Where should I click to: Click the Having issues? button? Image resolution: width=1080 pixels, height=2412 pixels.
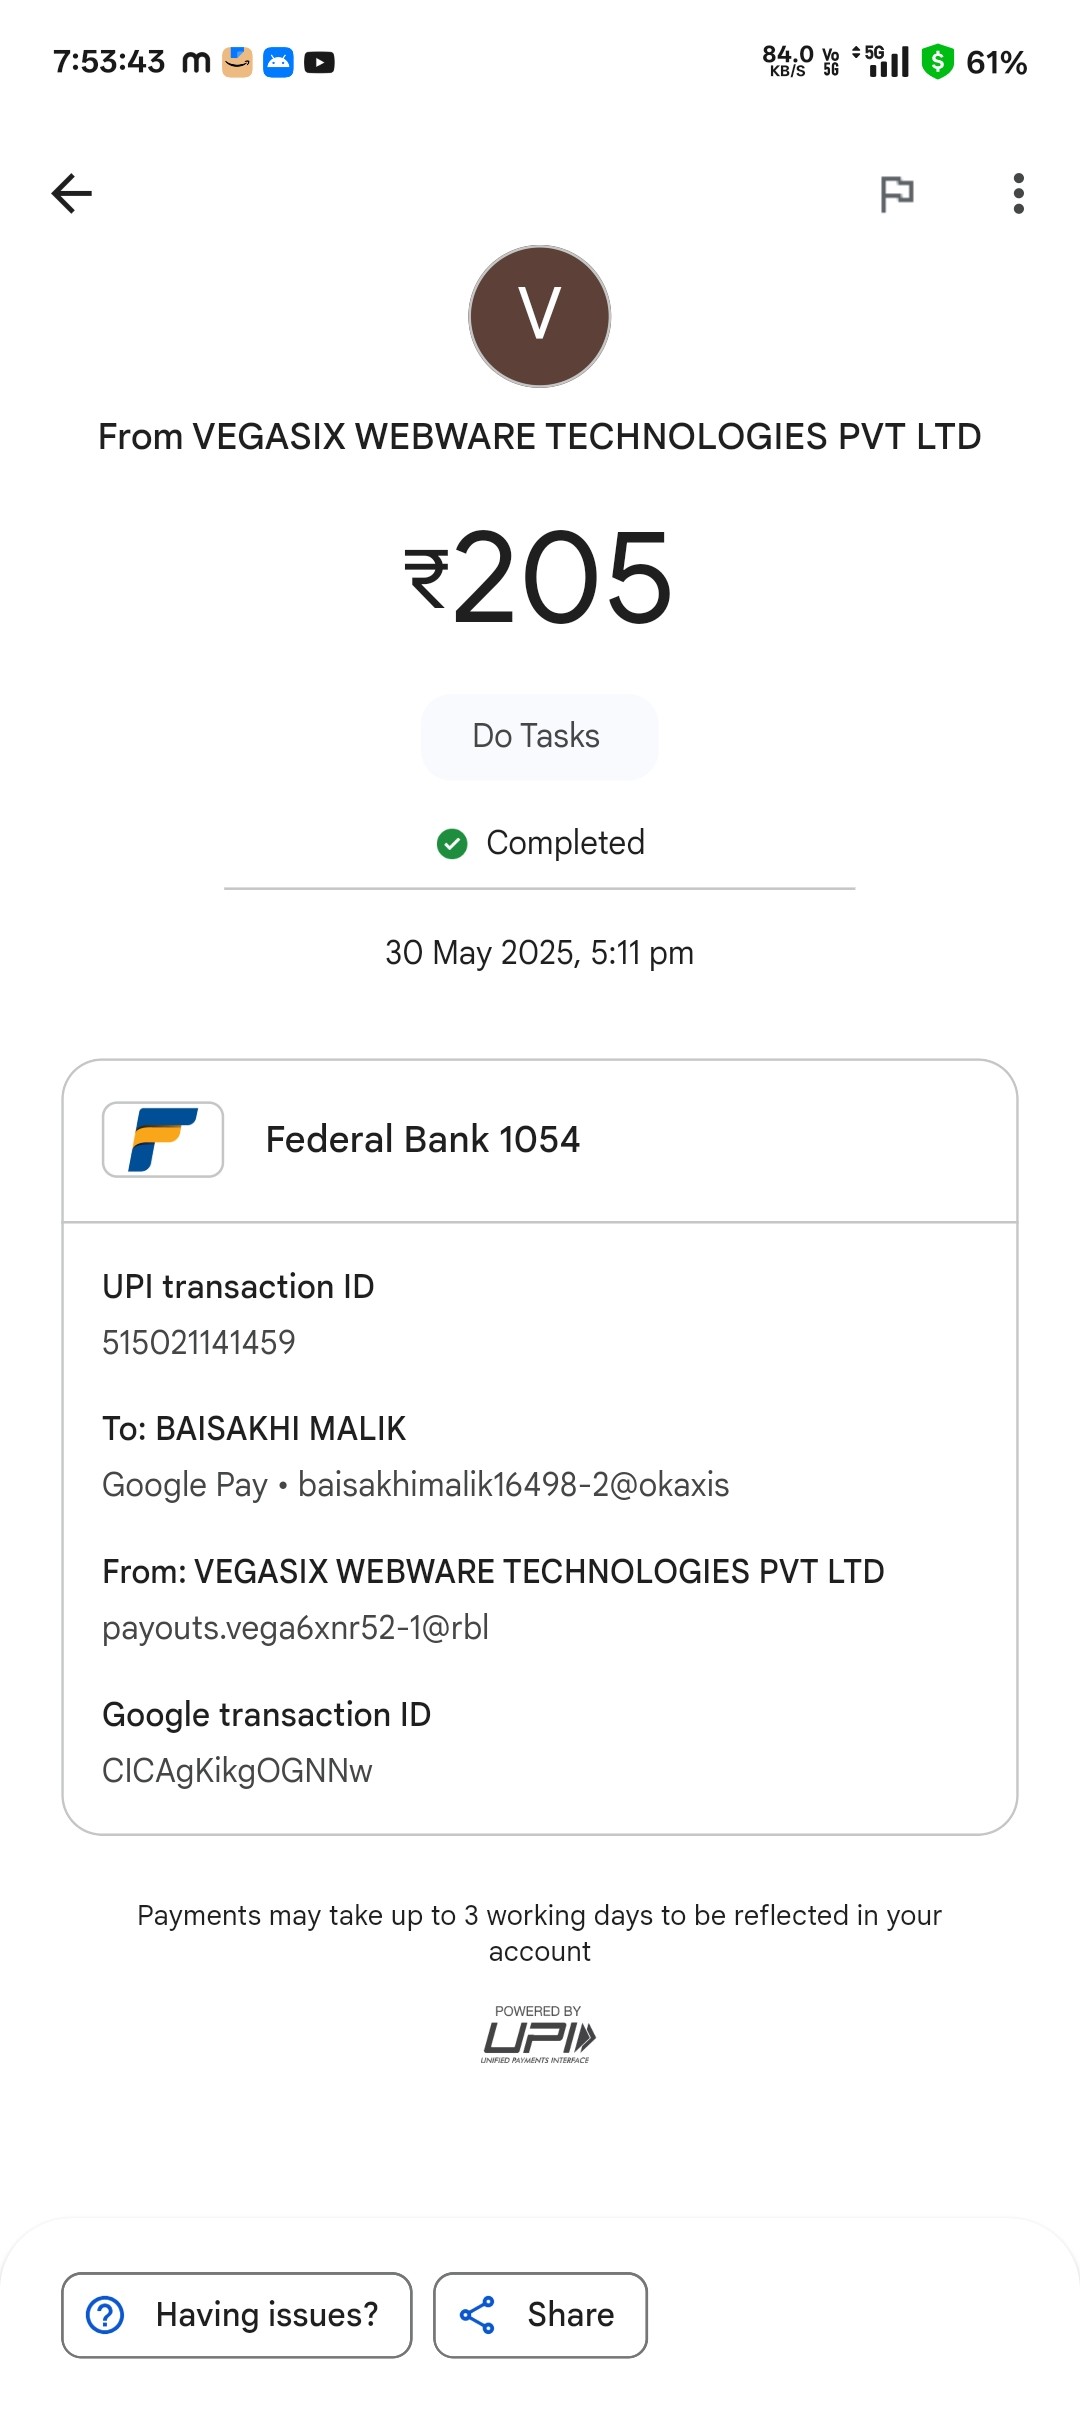[x=237, y=2315]
